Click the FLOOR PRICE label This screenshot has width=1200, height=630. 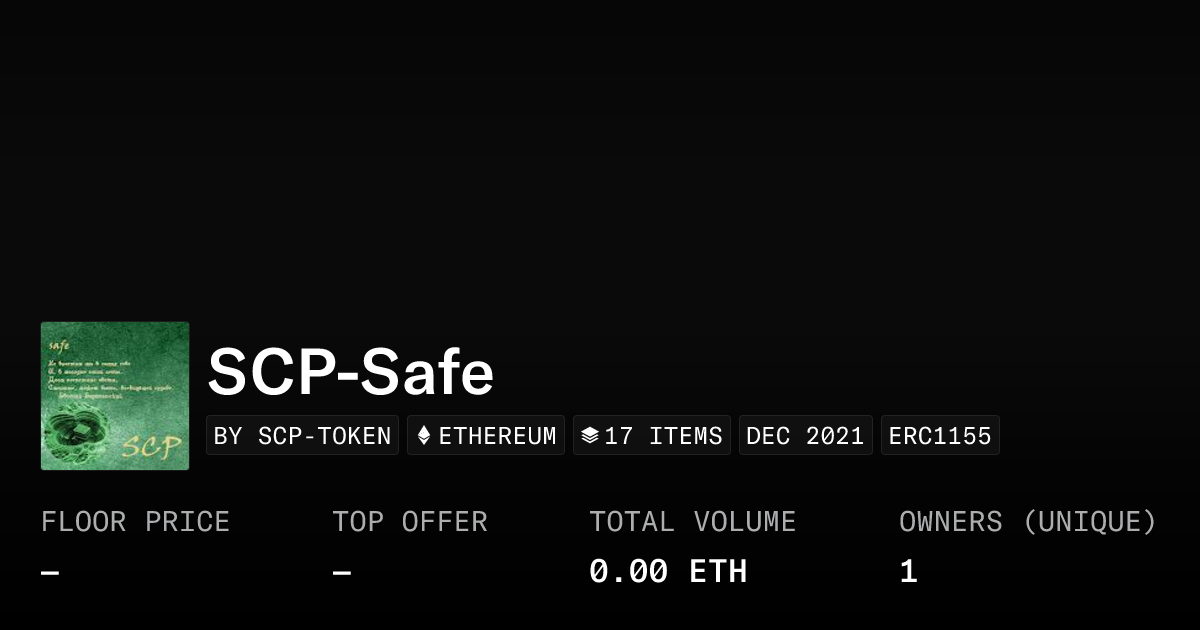[x=135, y=522]
